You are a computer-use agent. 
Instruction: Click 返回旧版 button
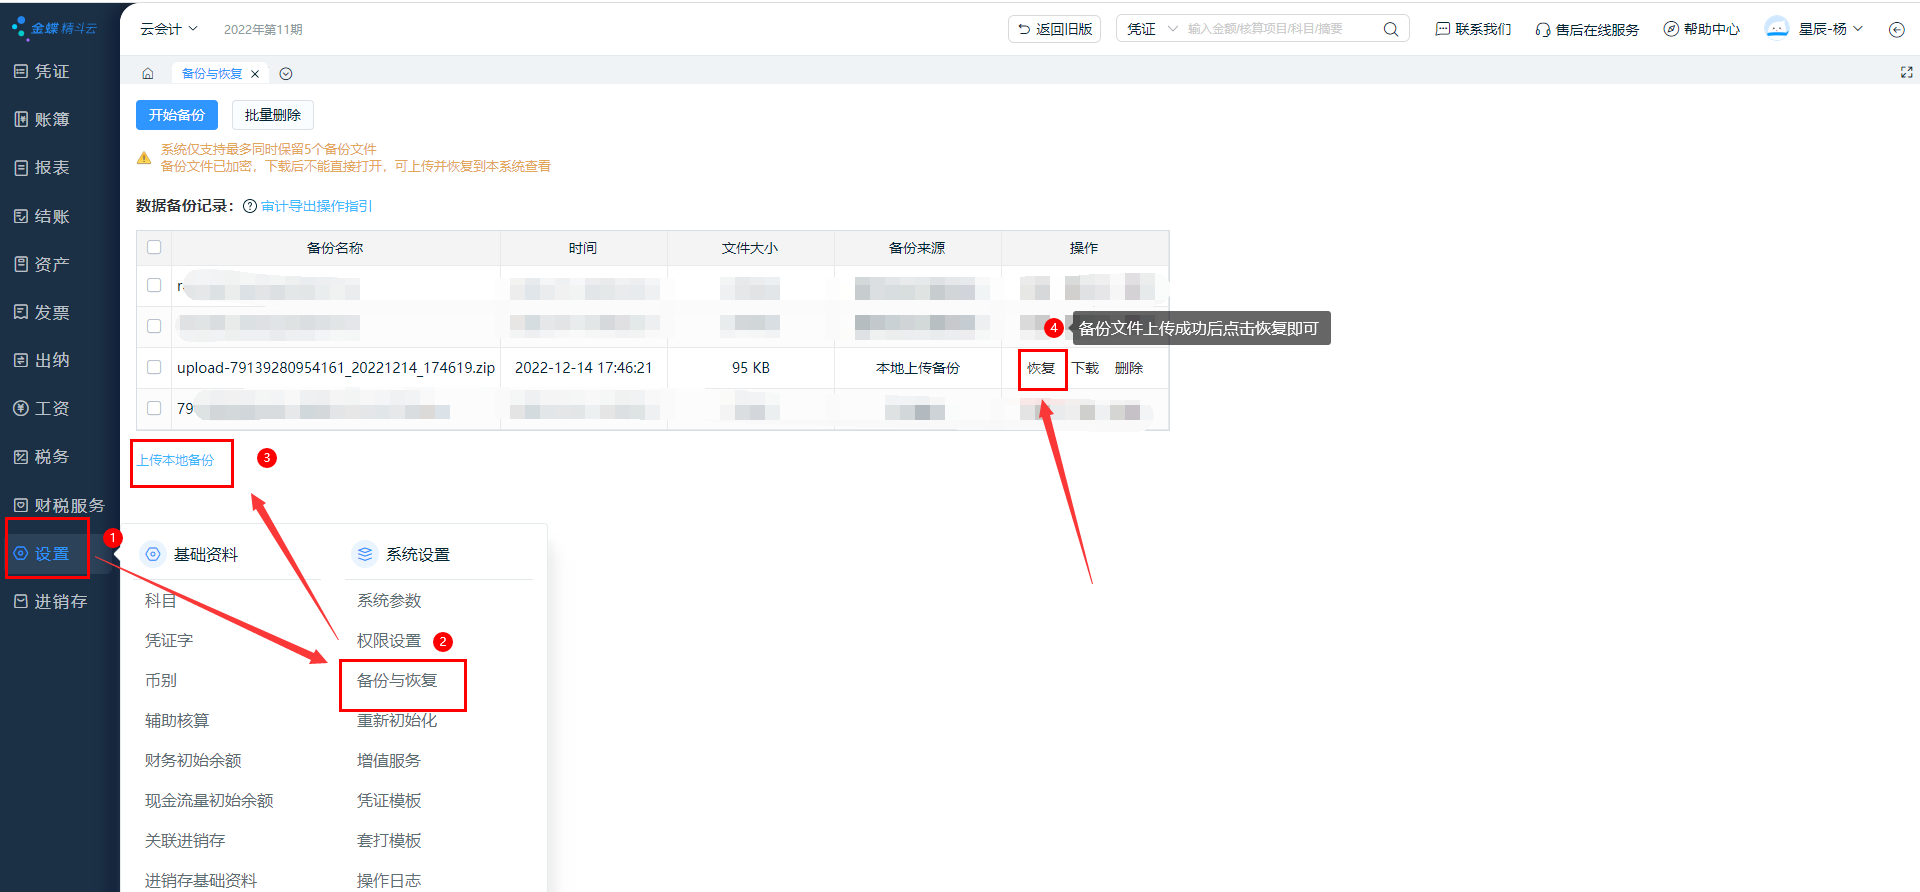1054,29
